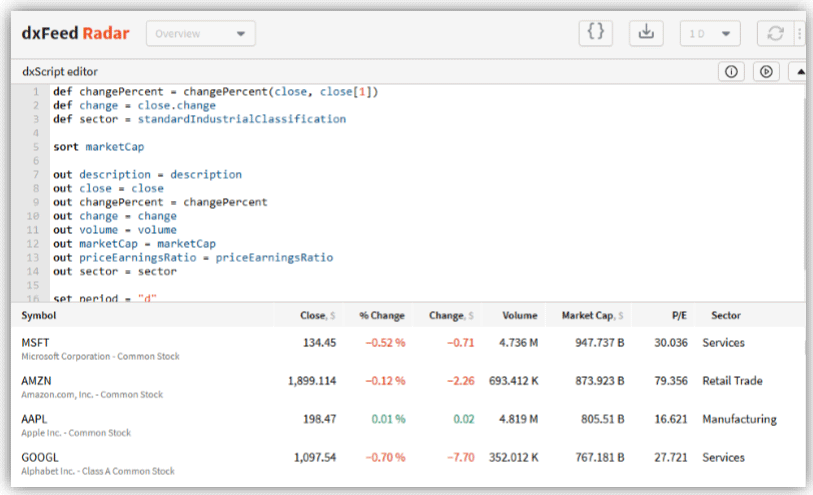Image resolution: width=813 pixels, height=495 pixels.
Task: Sort by Sector column header
Action: [x=725, y=315]
